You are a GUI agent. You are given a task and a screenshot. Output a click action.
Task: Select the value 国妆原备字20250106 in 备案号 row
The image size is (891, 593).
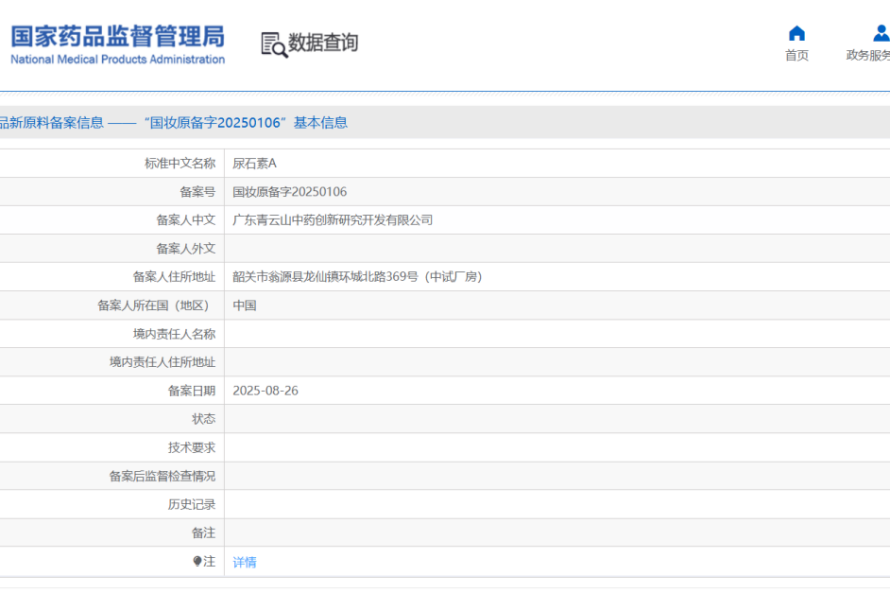[x=290, y=192]
